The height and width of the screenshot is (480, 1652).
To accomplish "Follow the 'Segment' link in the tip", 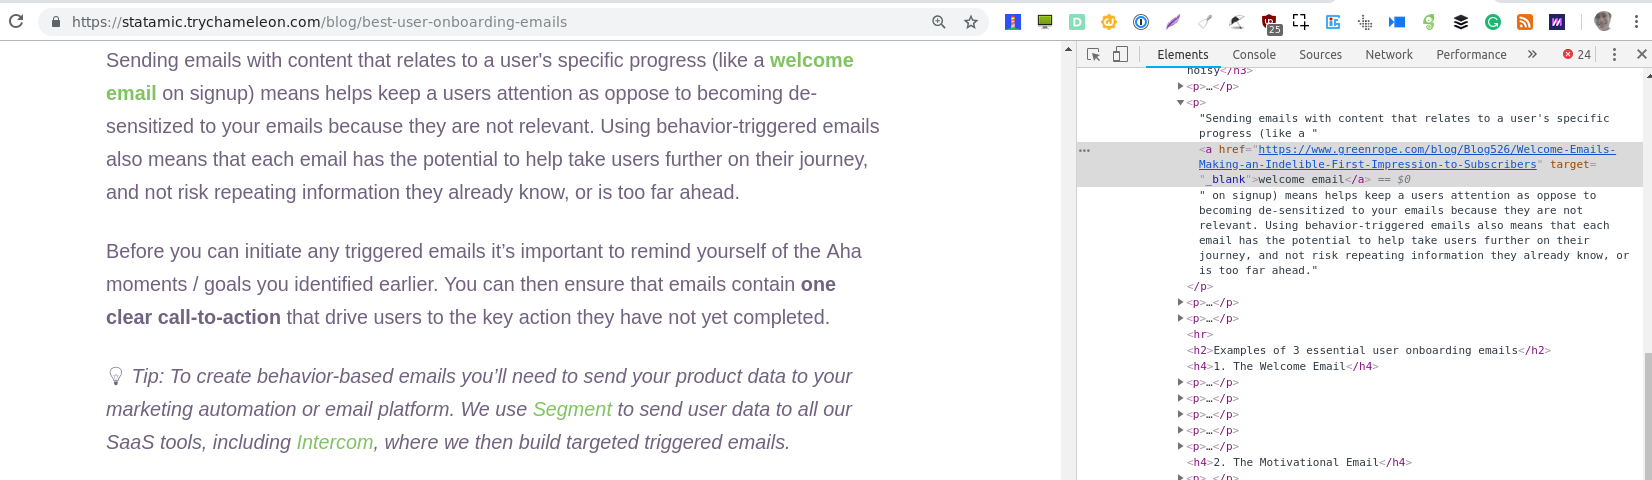I will [x=572, y=409].
